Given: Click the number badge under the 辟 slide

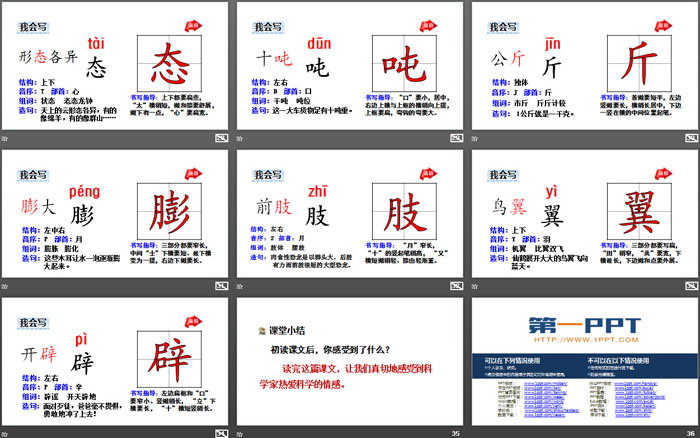Looking at the screenshot, I should [221, 434].
